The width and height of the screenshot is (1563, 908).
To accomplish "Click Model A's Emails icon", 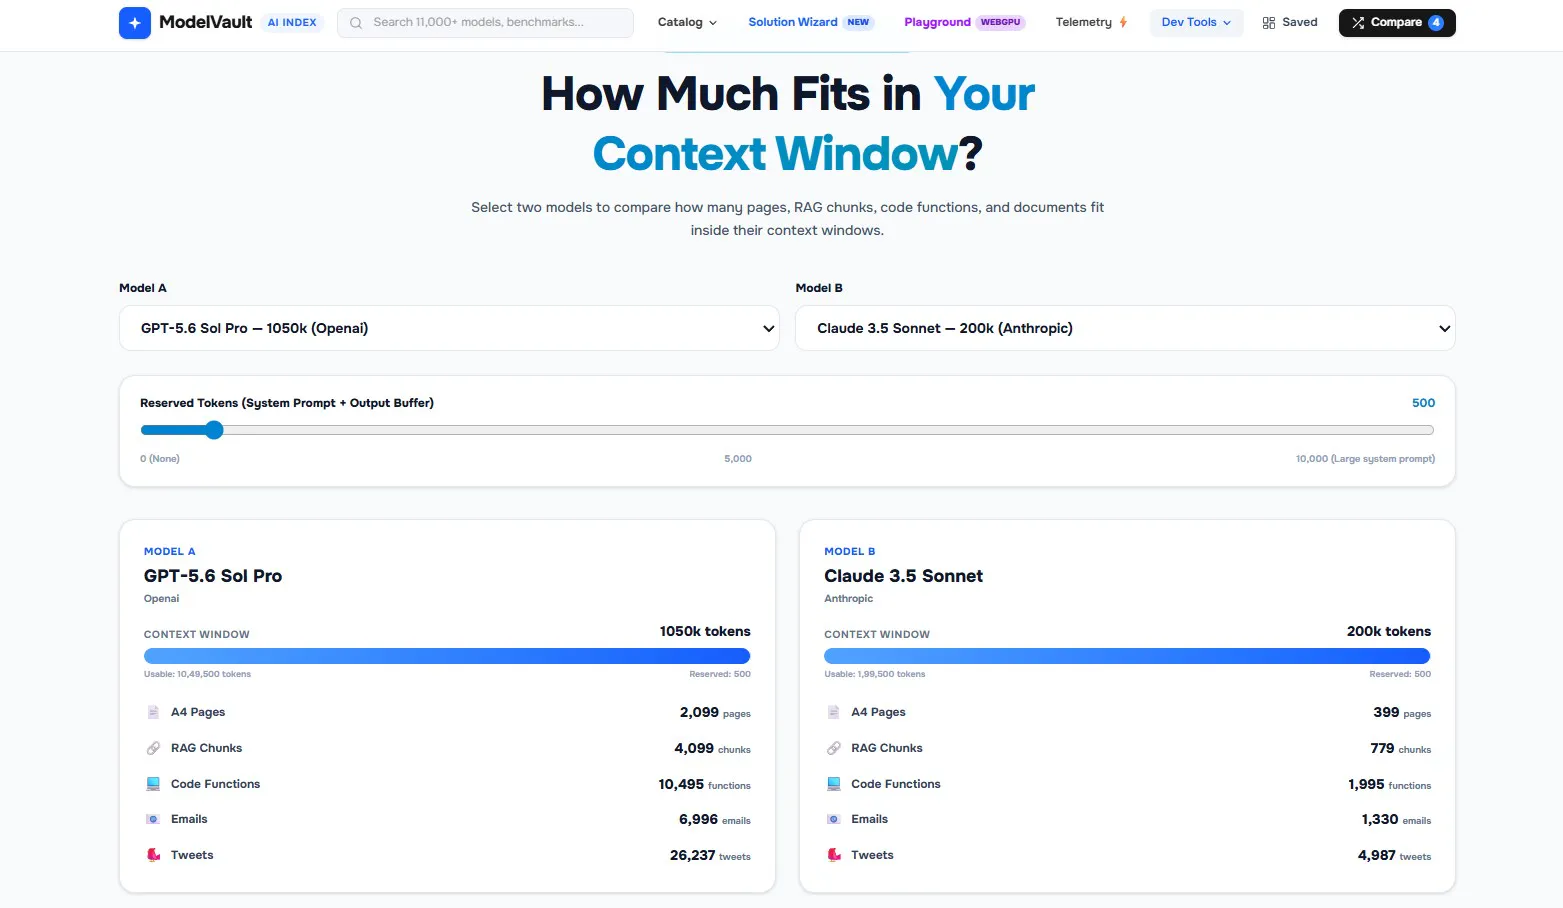I will pos(153,819).
